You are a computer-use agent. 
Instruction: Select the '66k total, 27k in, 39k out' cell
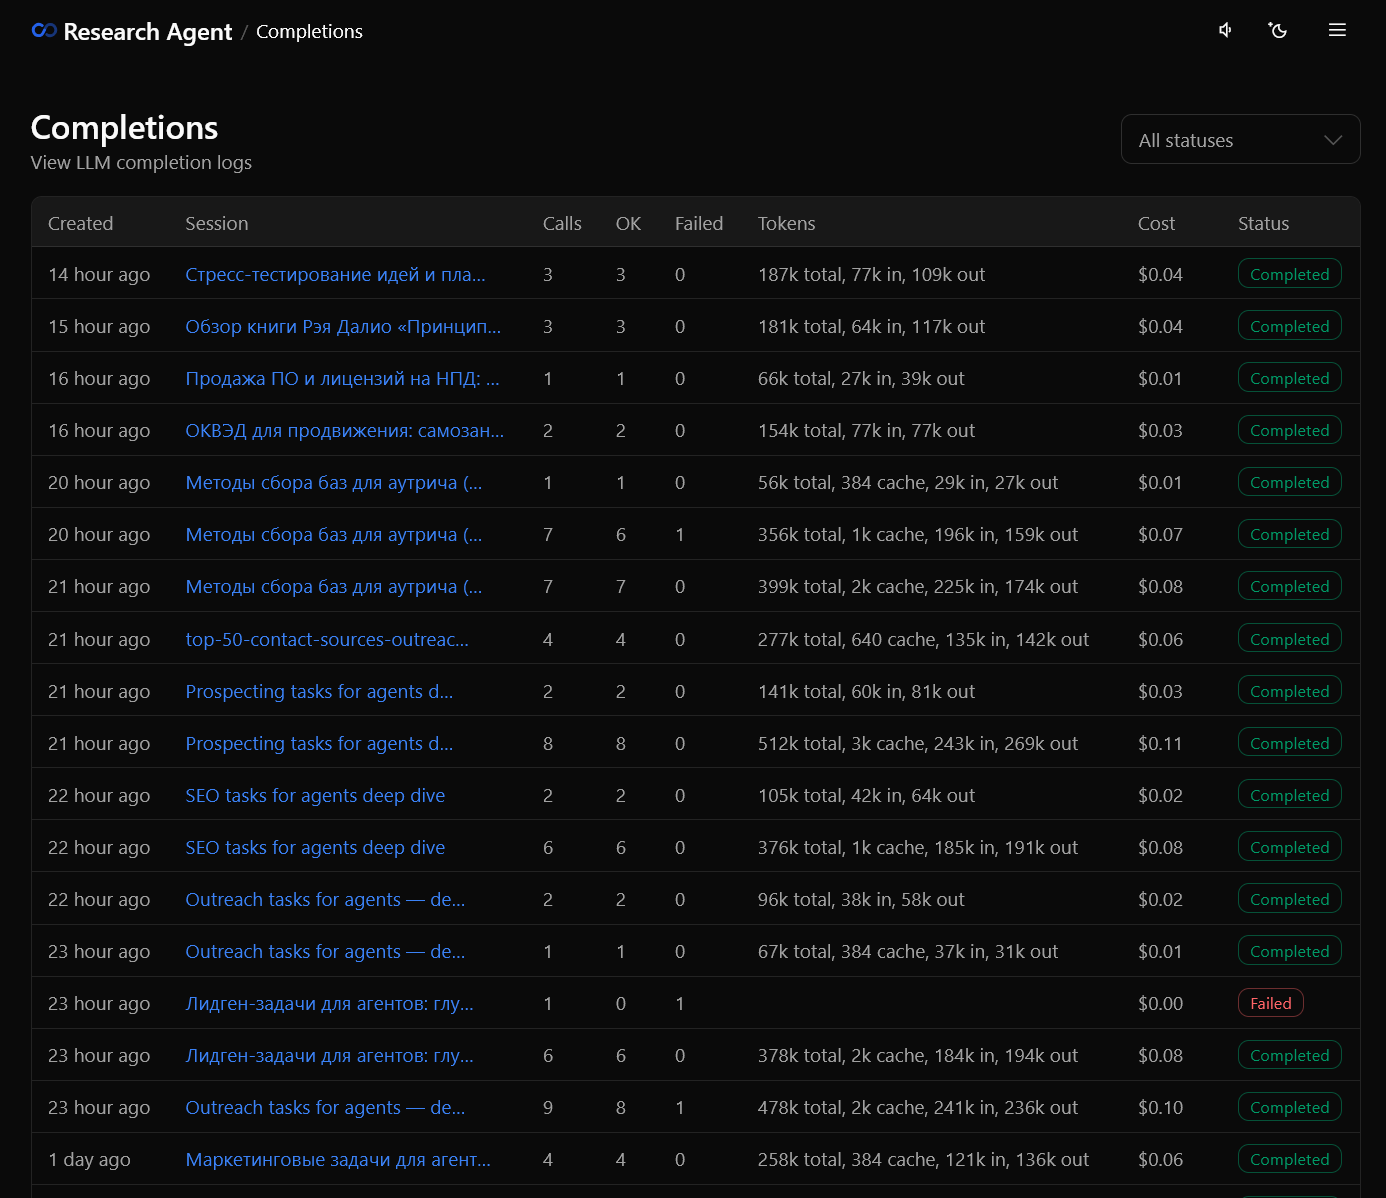point(861,379)
